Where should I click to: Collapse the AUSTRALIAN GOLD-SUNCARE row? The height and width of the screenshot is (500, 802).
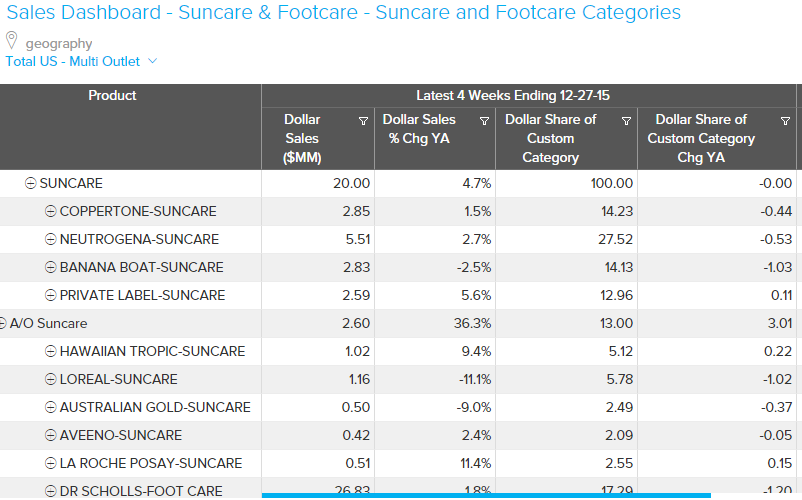coord(50,408)
